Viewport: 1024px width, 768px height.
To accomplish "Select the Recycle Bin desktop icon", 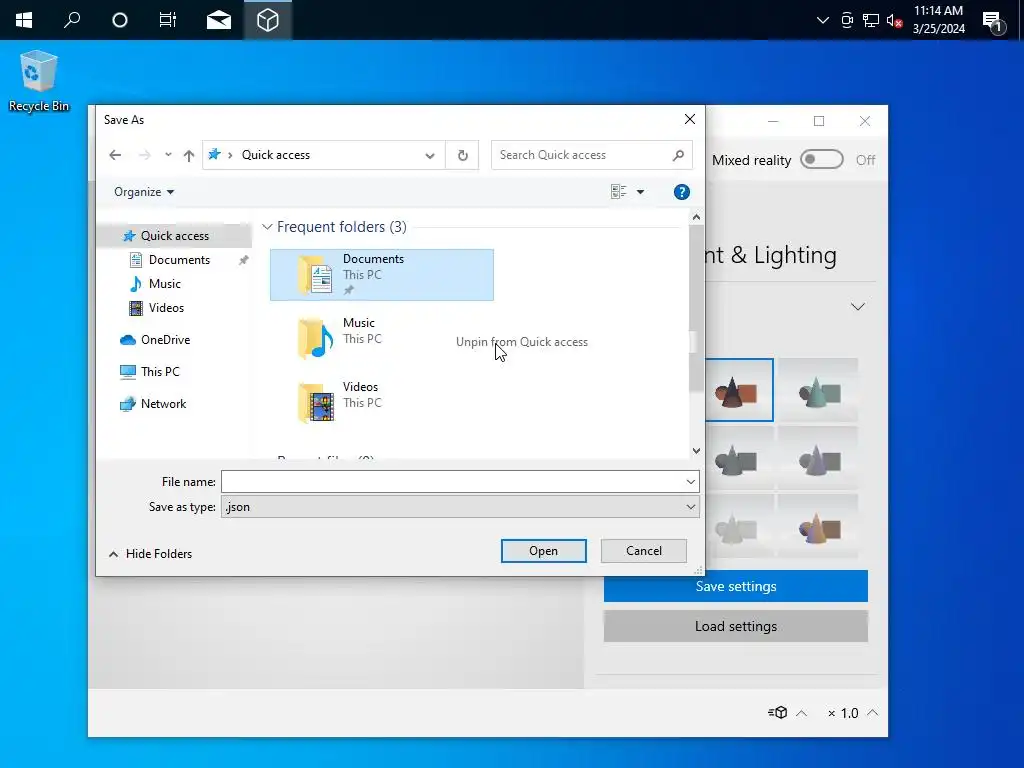I will coord(39,82).
